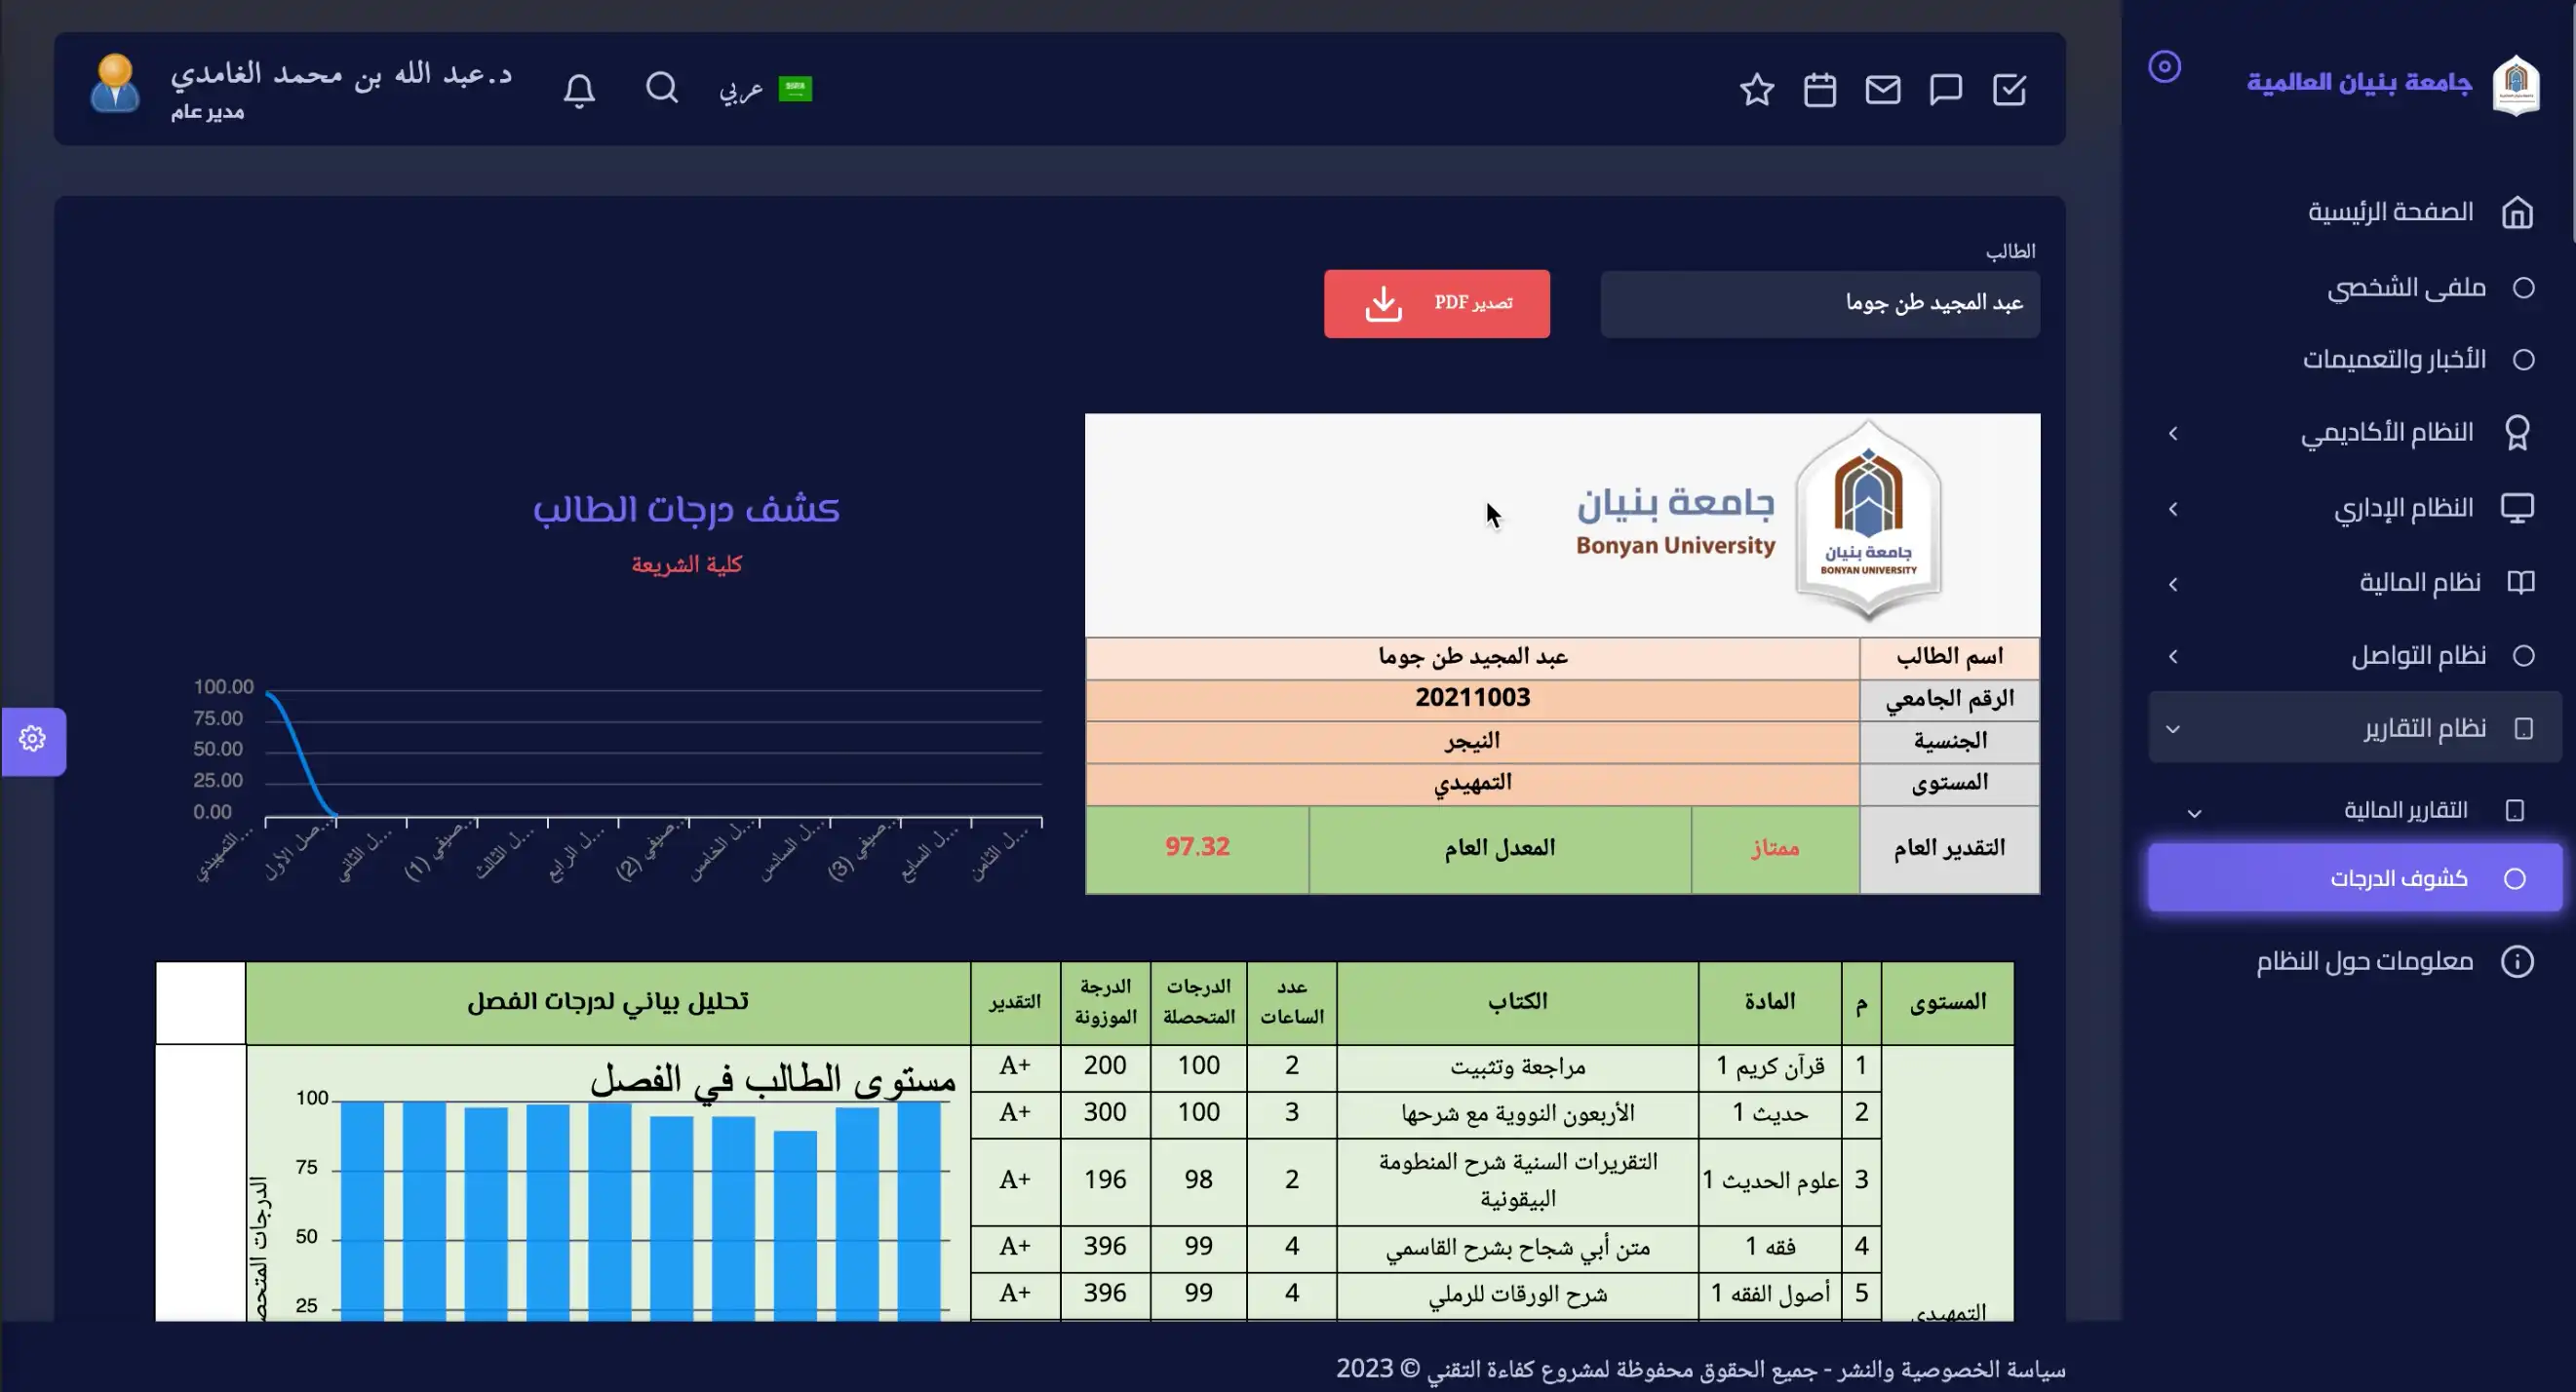2576x1392 pixels.
Task: Open the chat message bubble icon
Action: (x=1946, y=90)
